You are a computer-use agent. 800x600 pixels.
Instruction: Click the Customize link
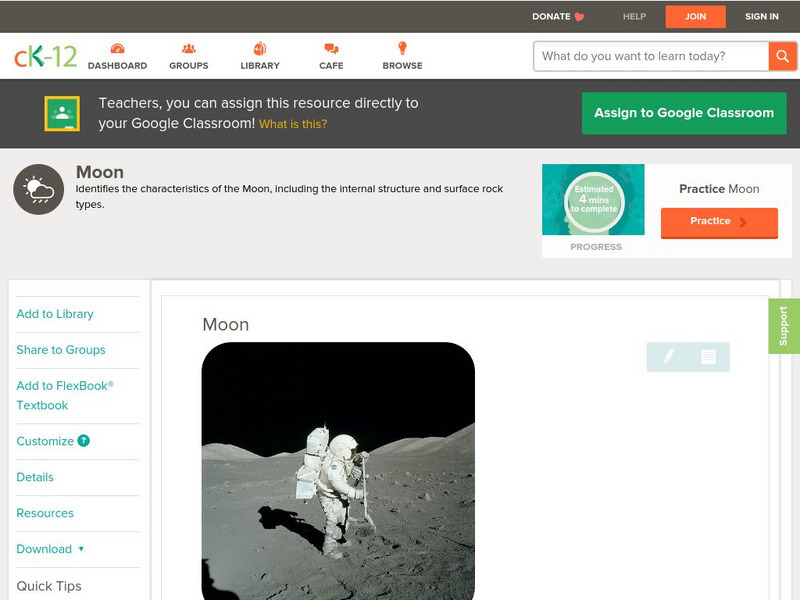(45, 441)
